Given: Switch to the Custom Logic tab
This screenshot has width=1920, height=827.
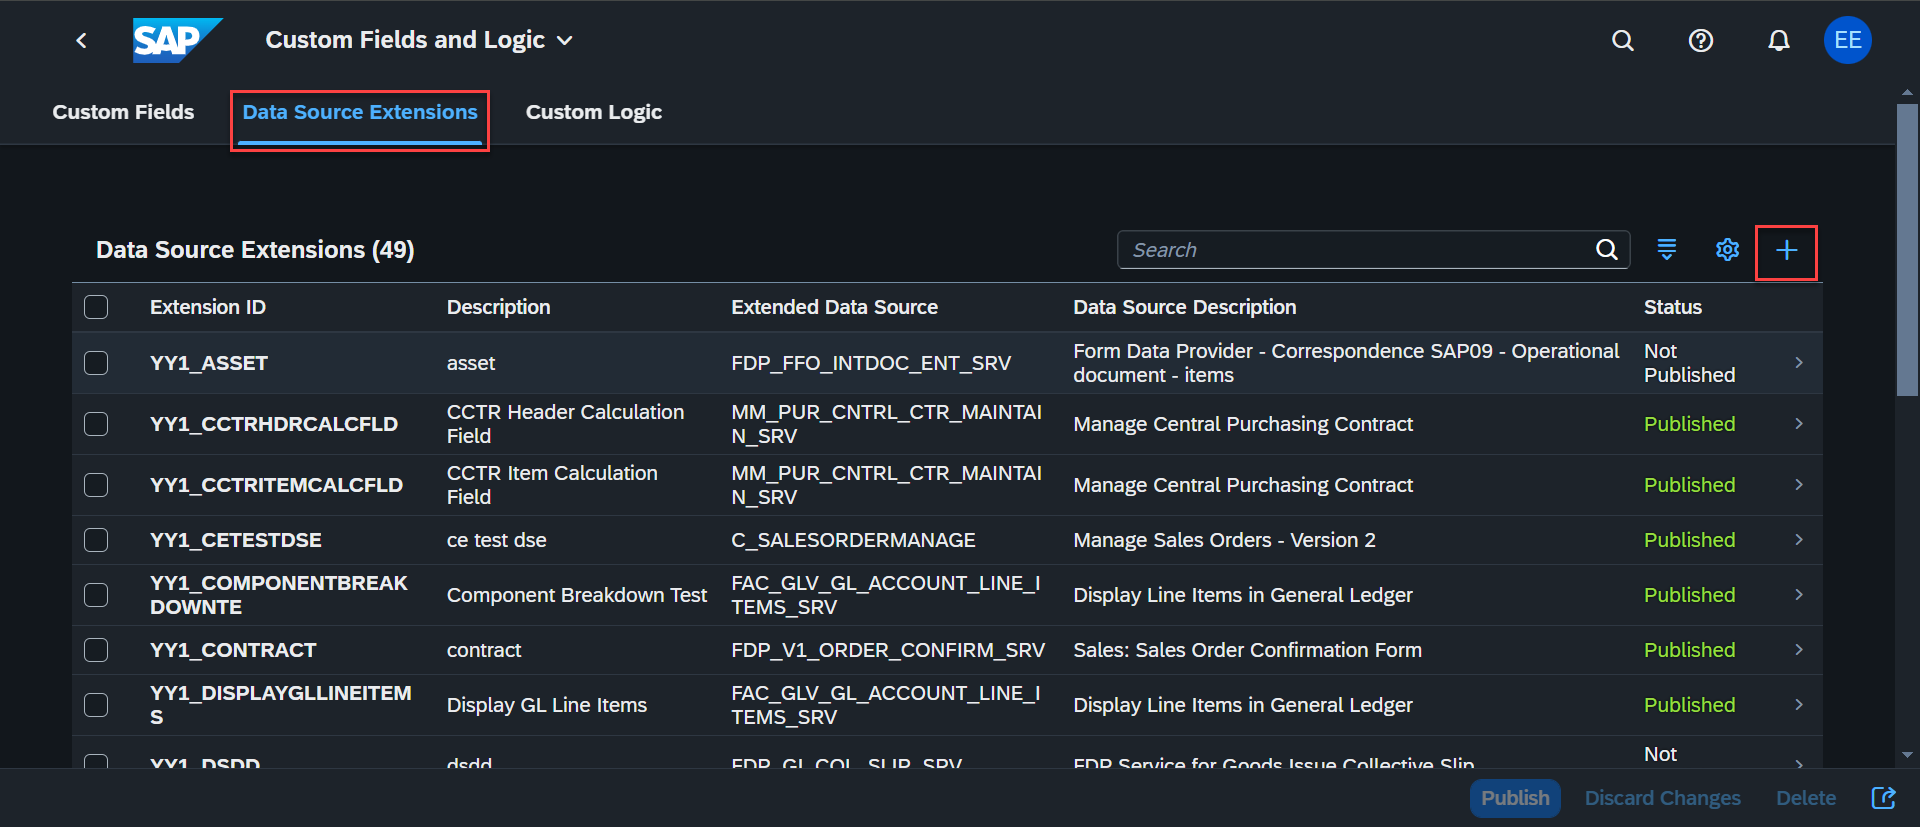Looking at the screenshot, I should pyautogui.click(x=594, y=112).
